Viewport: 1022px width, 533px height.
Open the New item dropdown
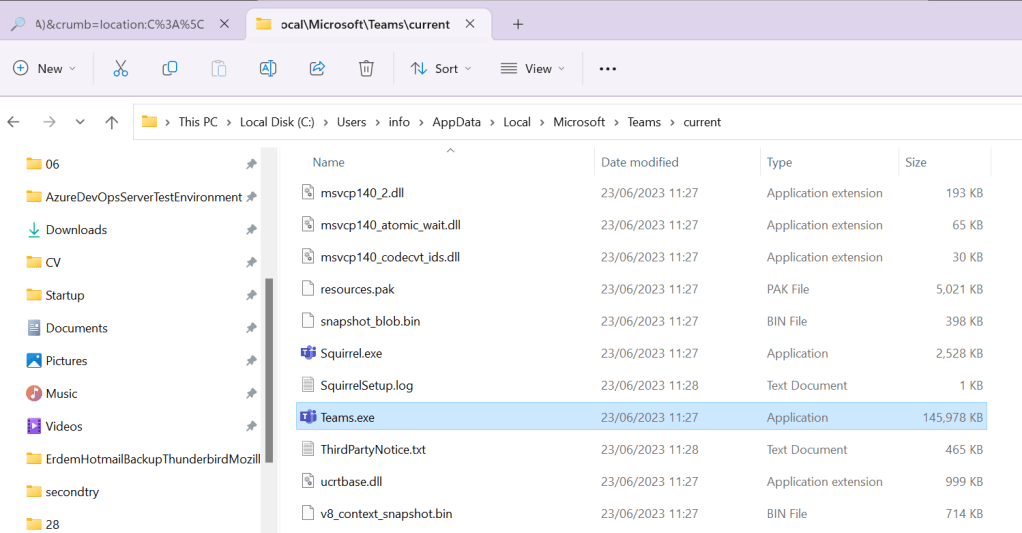tap(44, 68)
